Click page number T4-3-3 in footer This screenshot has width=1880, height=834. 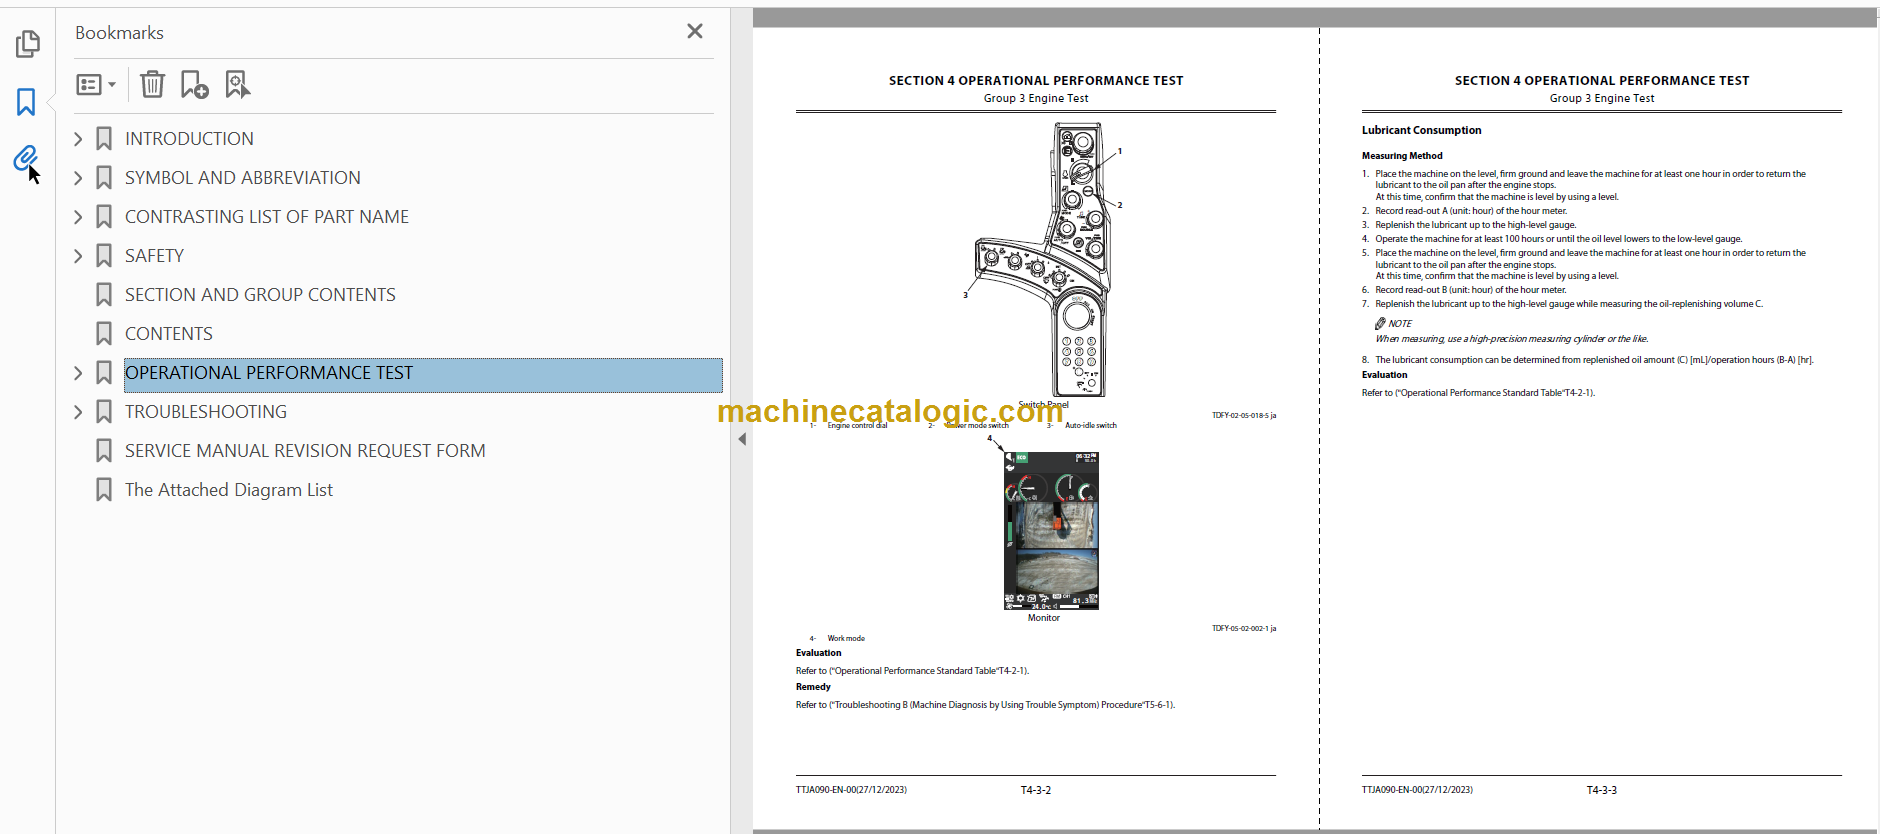coord(1601,790)
